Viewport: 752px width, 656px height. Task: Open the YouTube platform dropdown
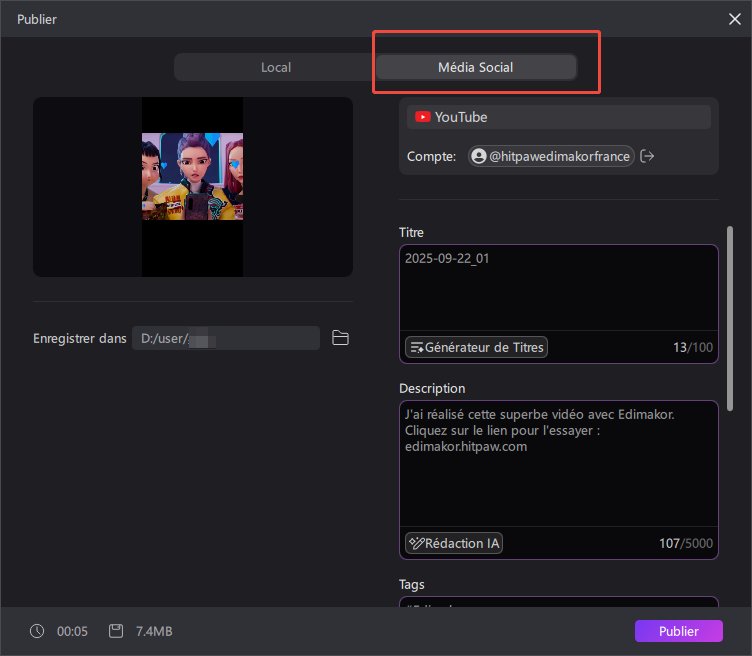[558, 117]
